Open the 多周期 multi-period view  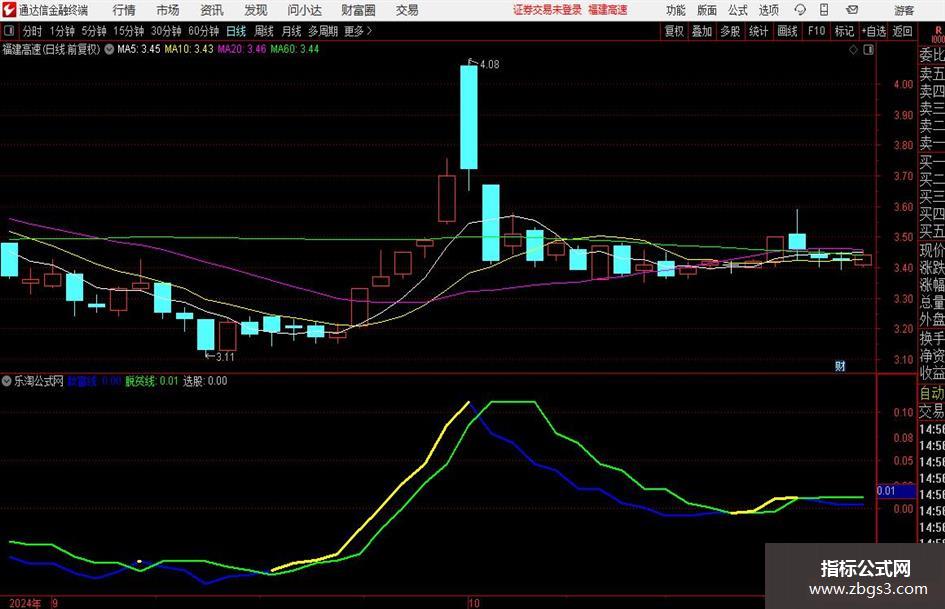tap(323, 31)
